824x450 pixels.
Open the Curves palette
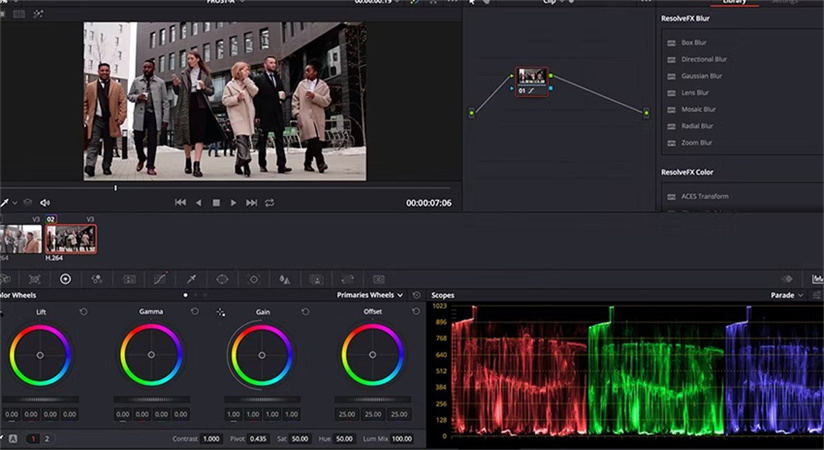click(159, 279)
